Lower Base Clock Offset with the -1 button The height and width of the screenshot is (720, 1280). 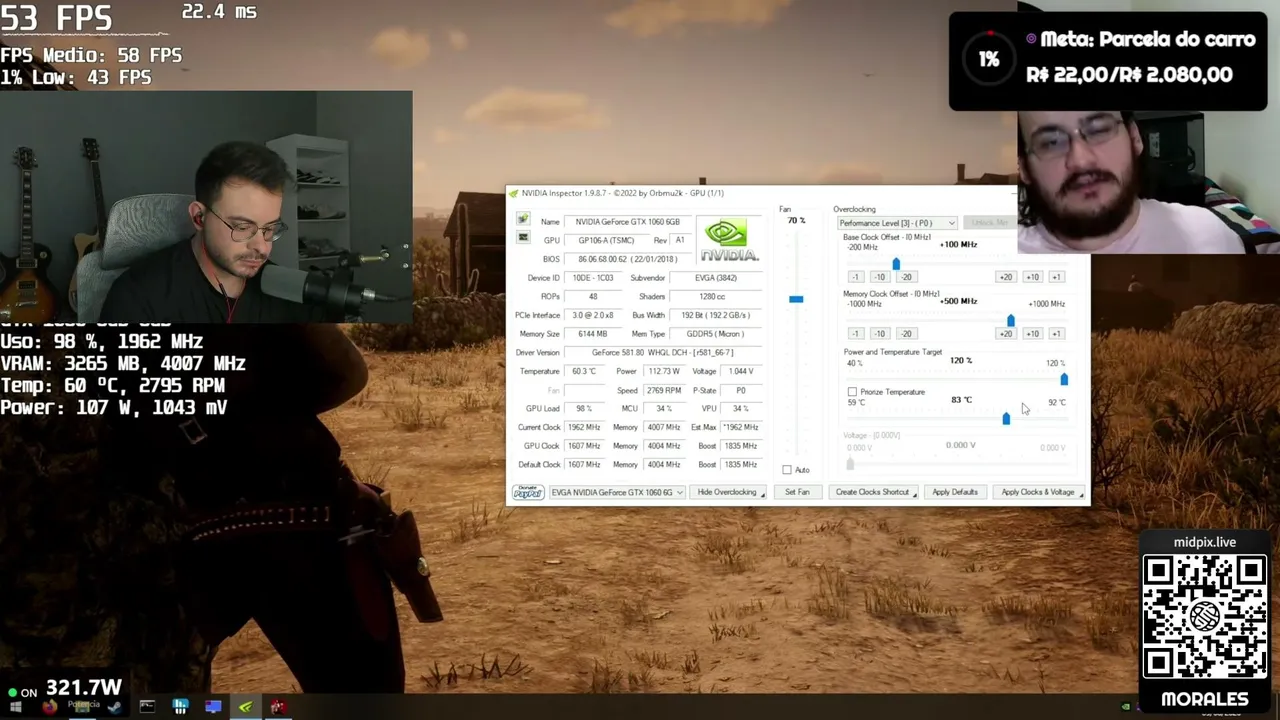[855, 277]
